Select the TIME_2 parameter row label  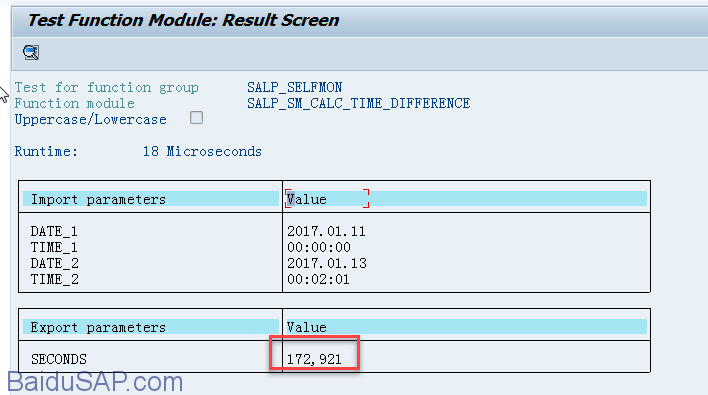coord(55,279)
